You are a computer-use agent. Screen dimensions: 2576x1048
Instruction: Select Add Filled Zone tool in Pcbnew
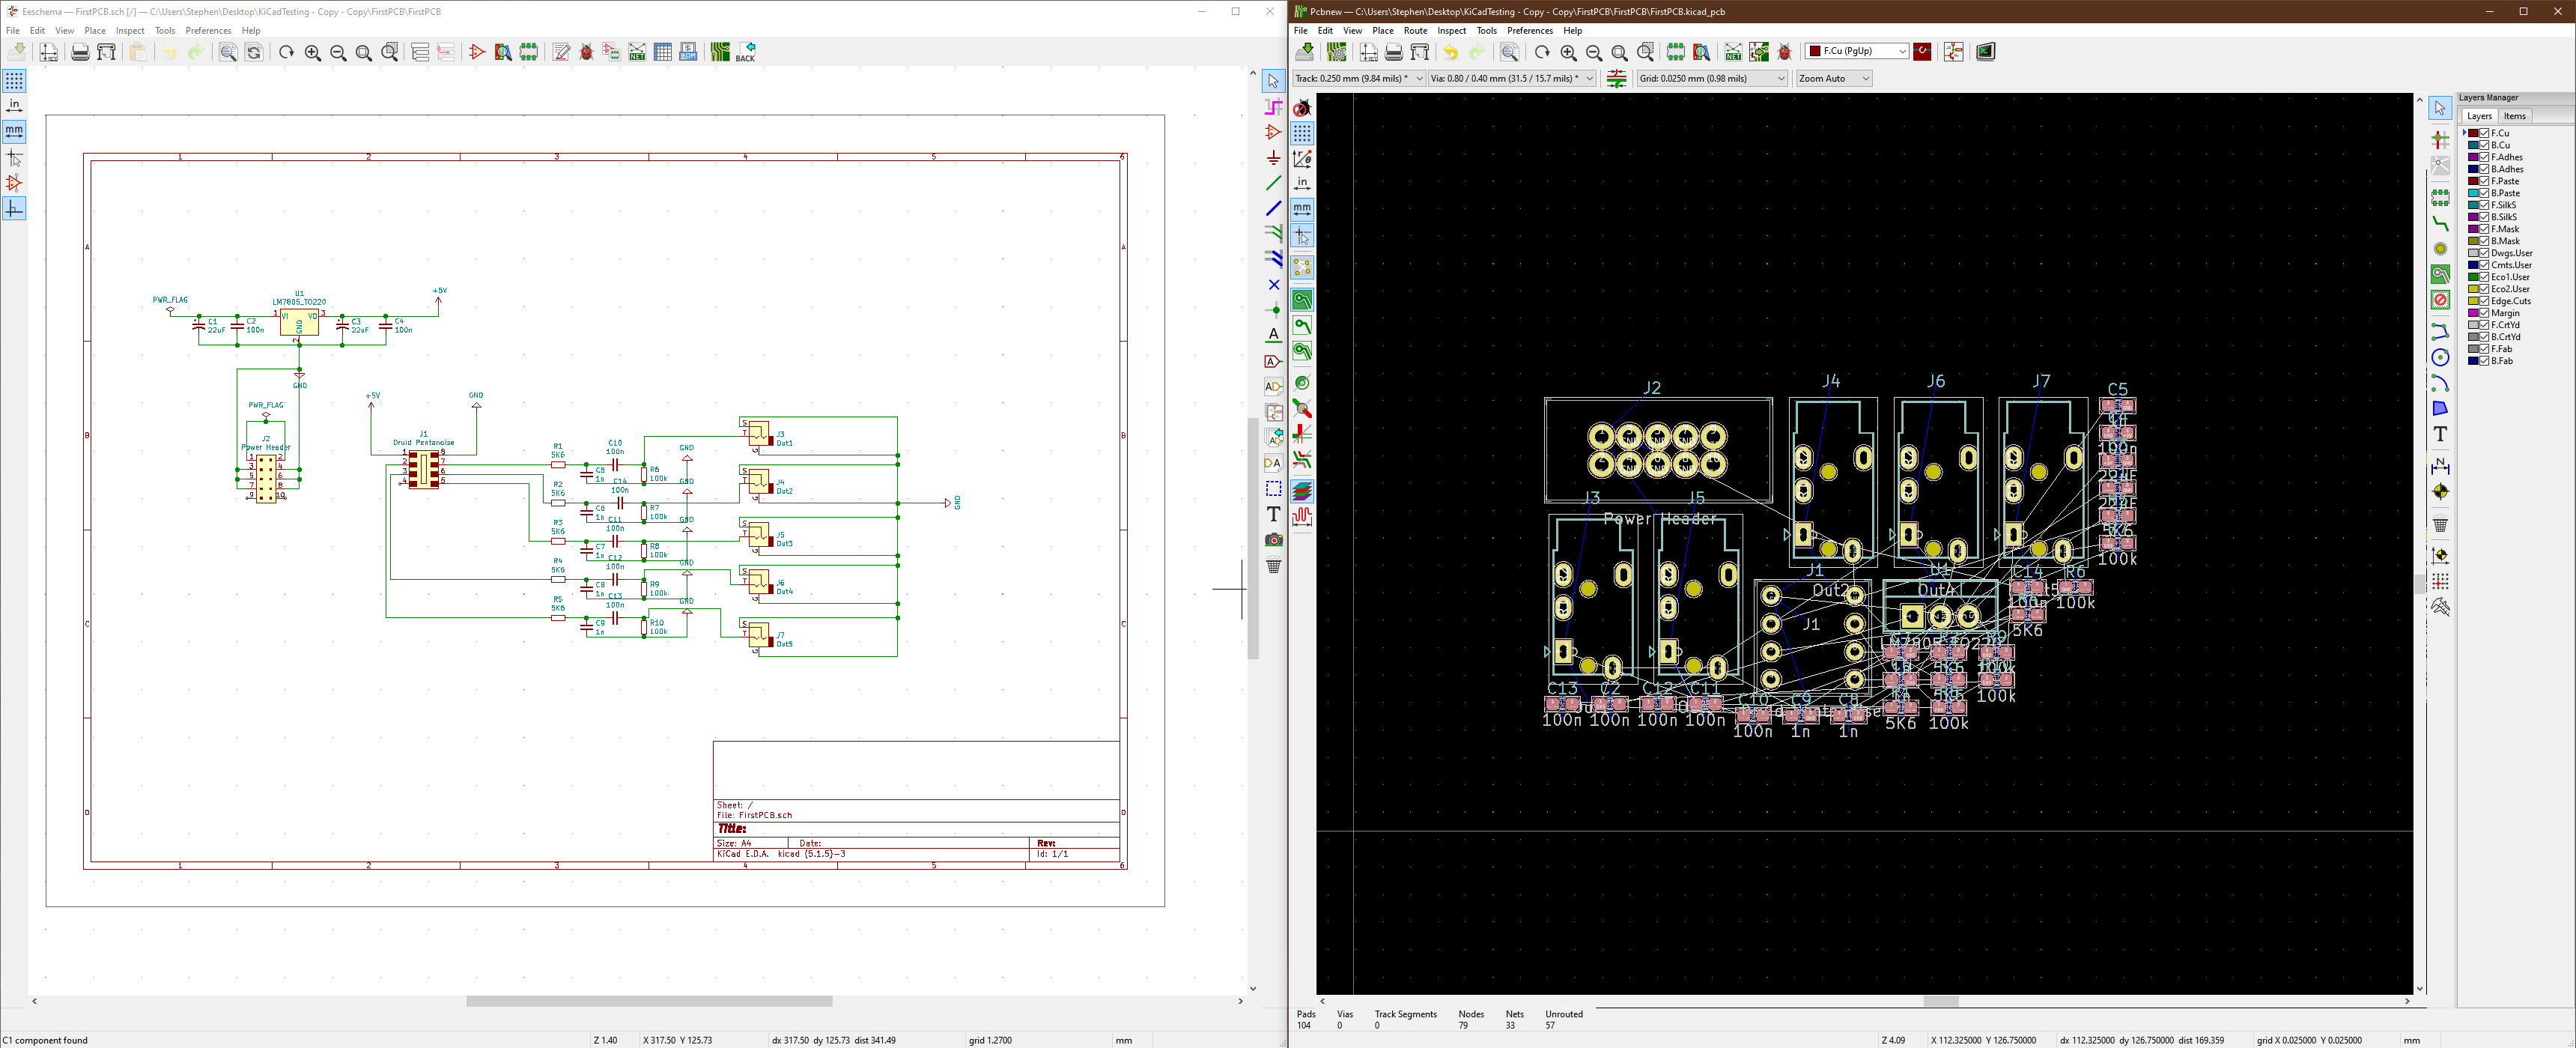pyautogui.click(x=2440, y=274)
